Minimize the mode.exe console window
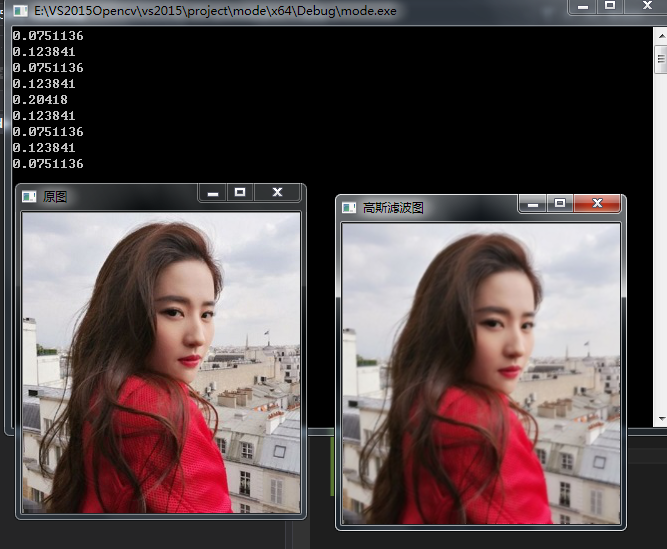667x549 pixels. click(x=583, y=6)
